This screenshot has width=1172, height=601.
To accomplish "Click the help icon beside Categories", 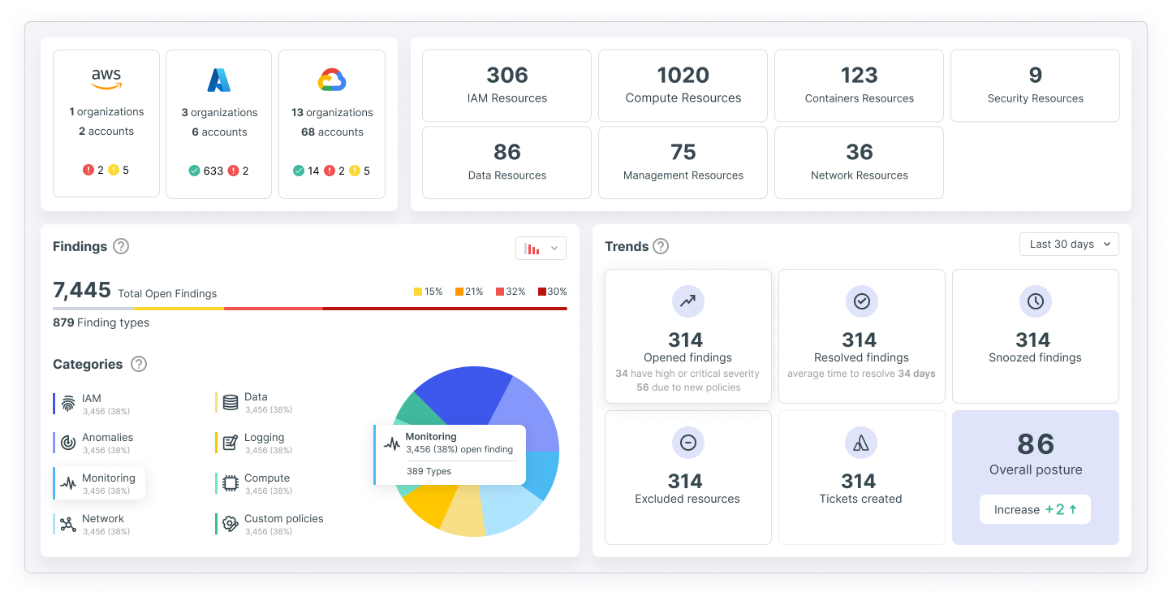I will click(x=139, y=364).
